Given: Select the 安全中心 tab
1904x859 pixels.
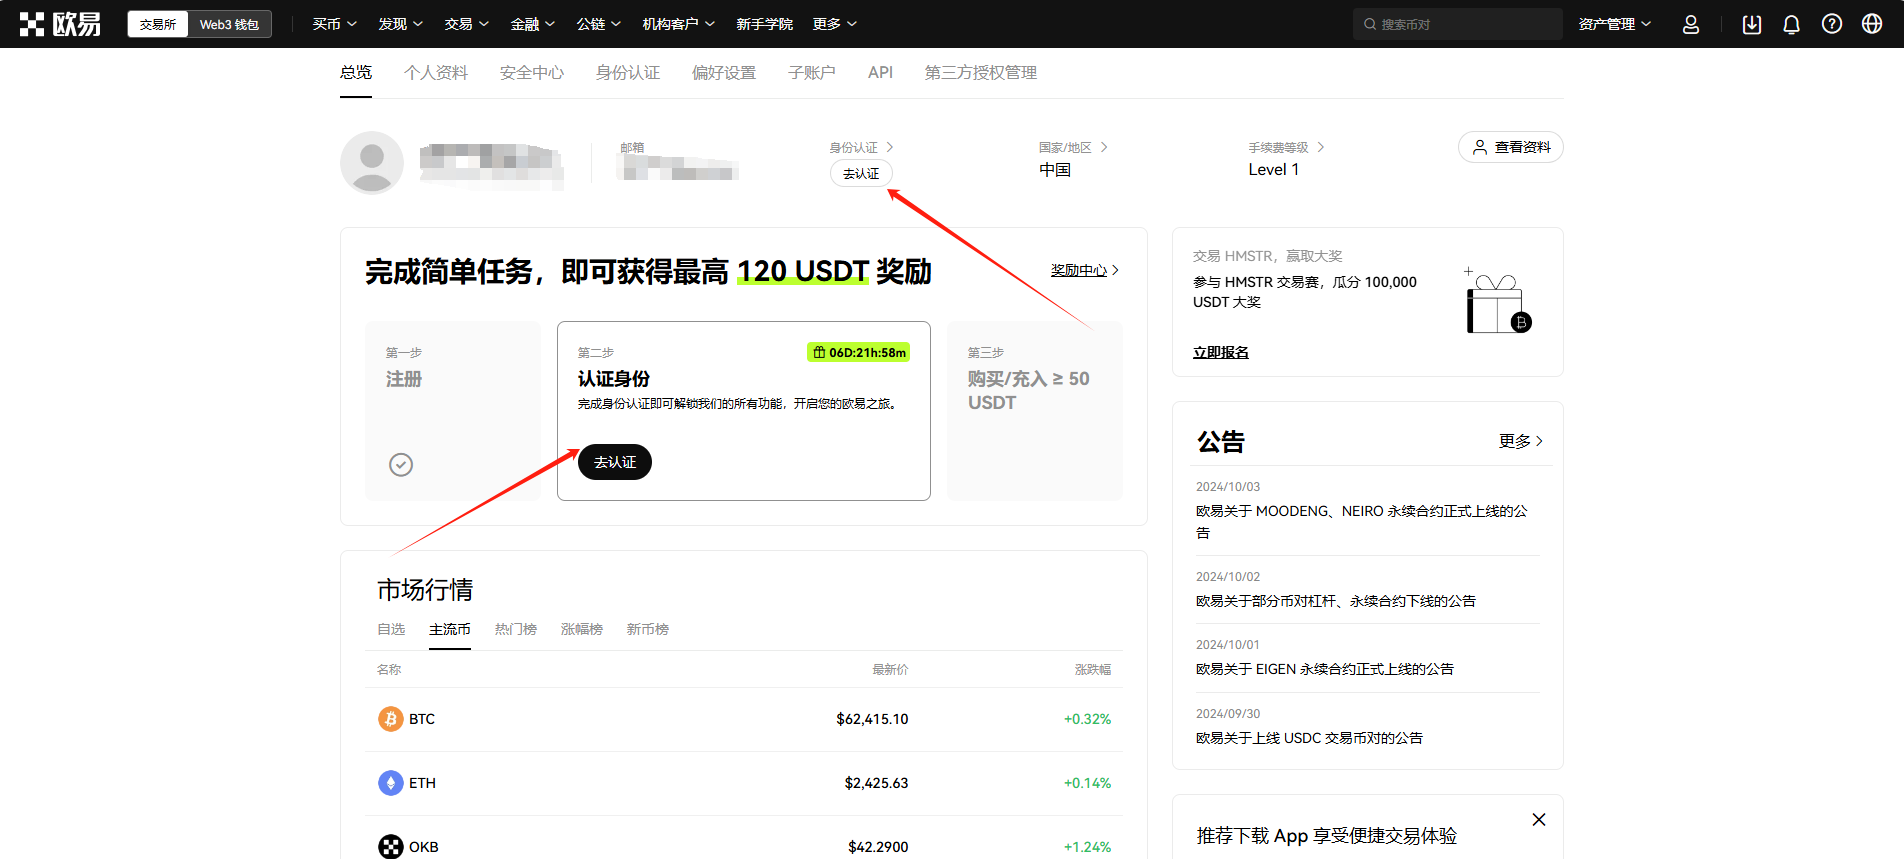Looking at the screenshot, I should coord(532,72).
